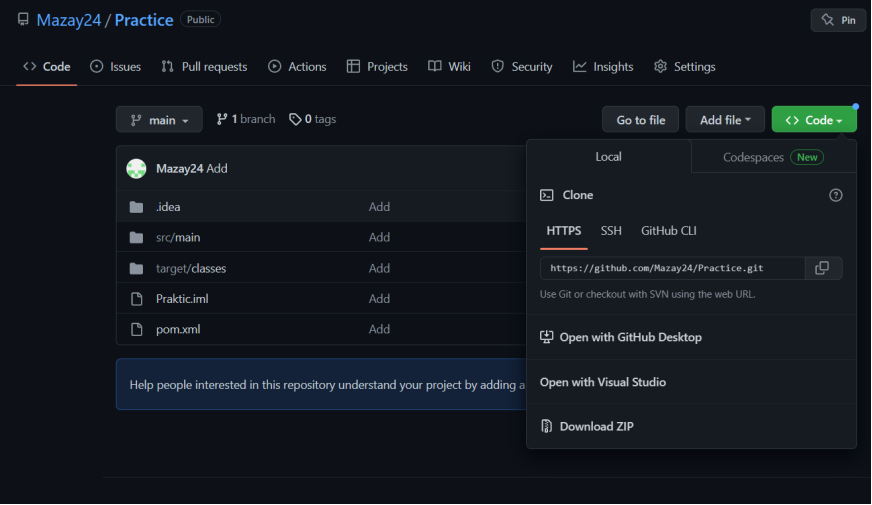Click the Clone terminal icon
The width and height of the screenshot is (872, 505).
pyautogui.click(x=547, y=195)
